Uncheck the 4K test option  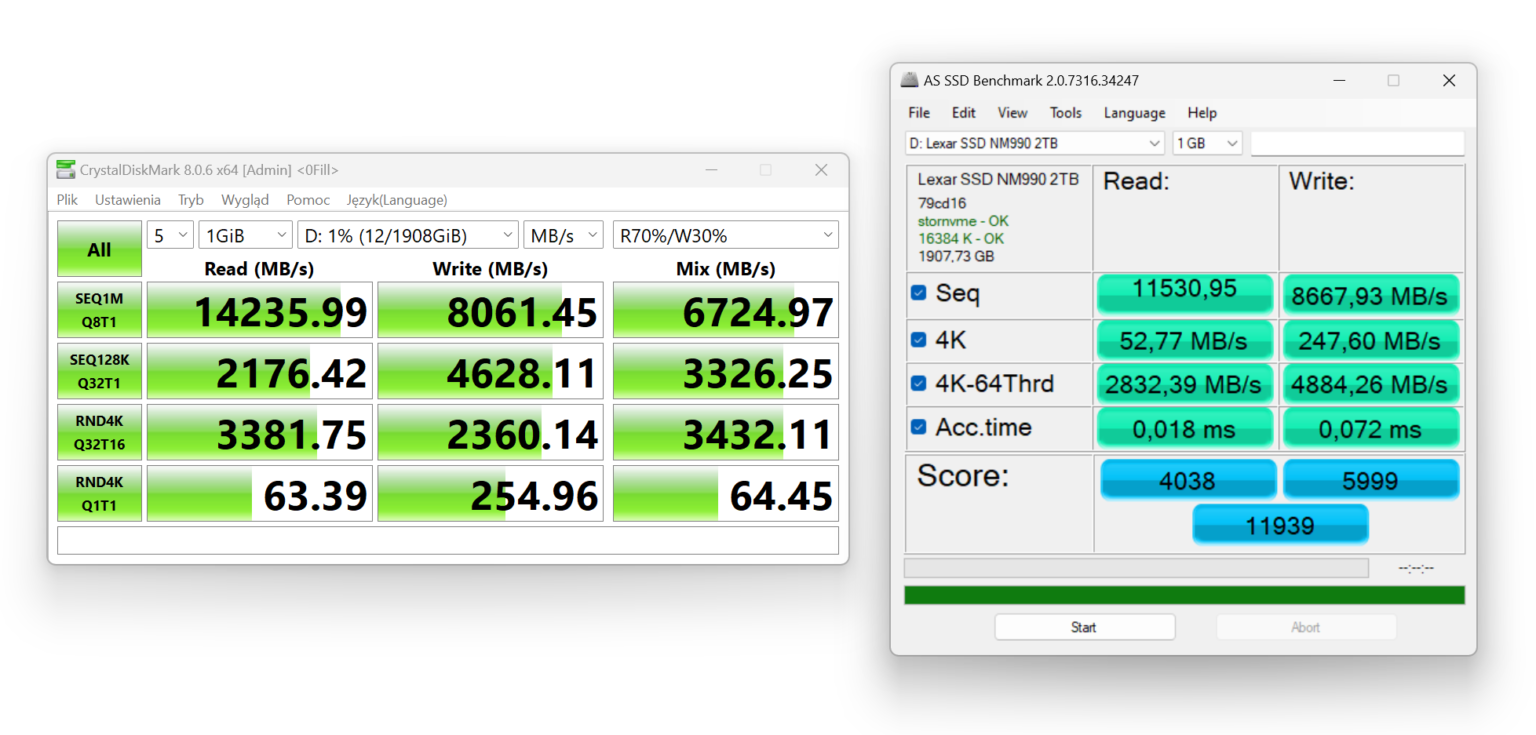pyautogui.click(x=918, y=339)
